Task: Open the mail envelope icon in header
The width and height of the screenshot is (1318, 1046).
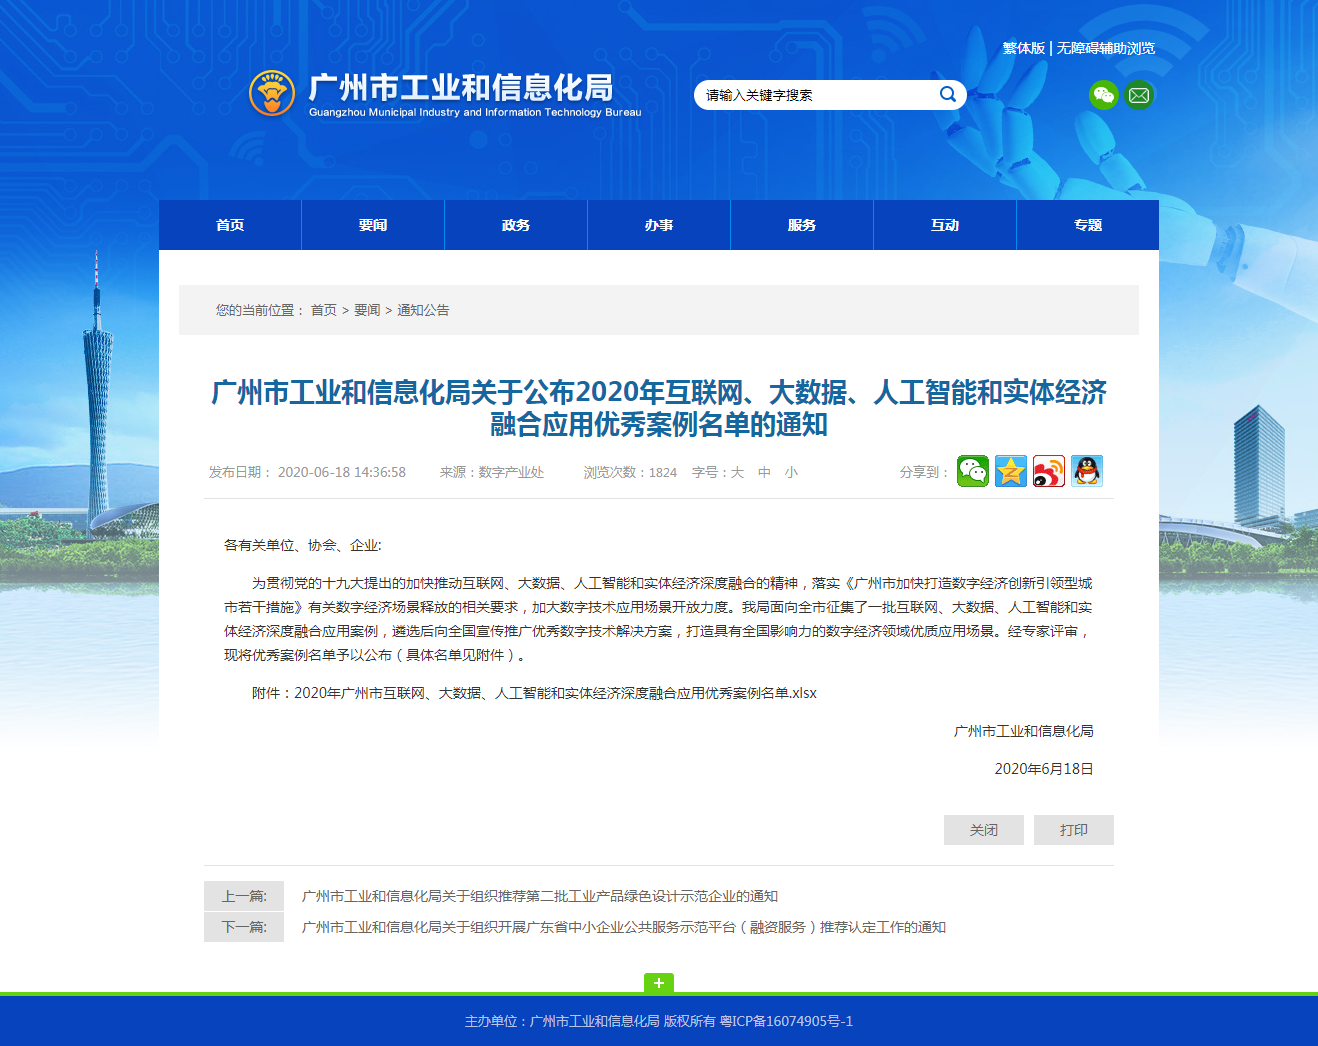Action: 1139,95
